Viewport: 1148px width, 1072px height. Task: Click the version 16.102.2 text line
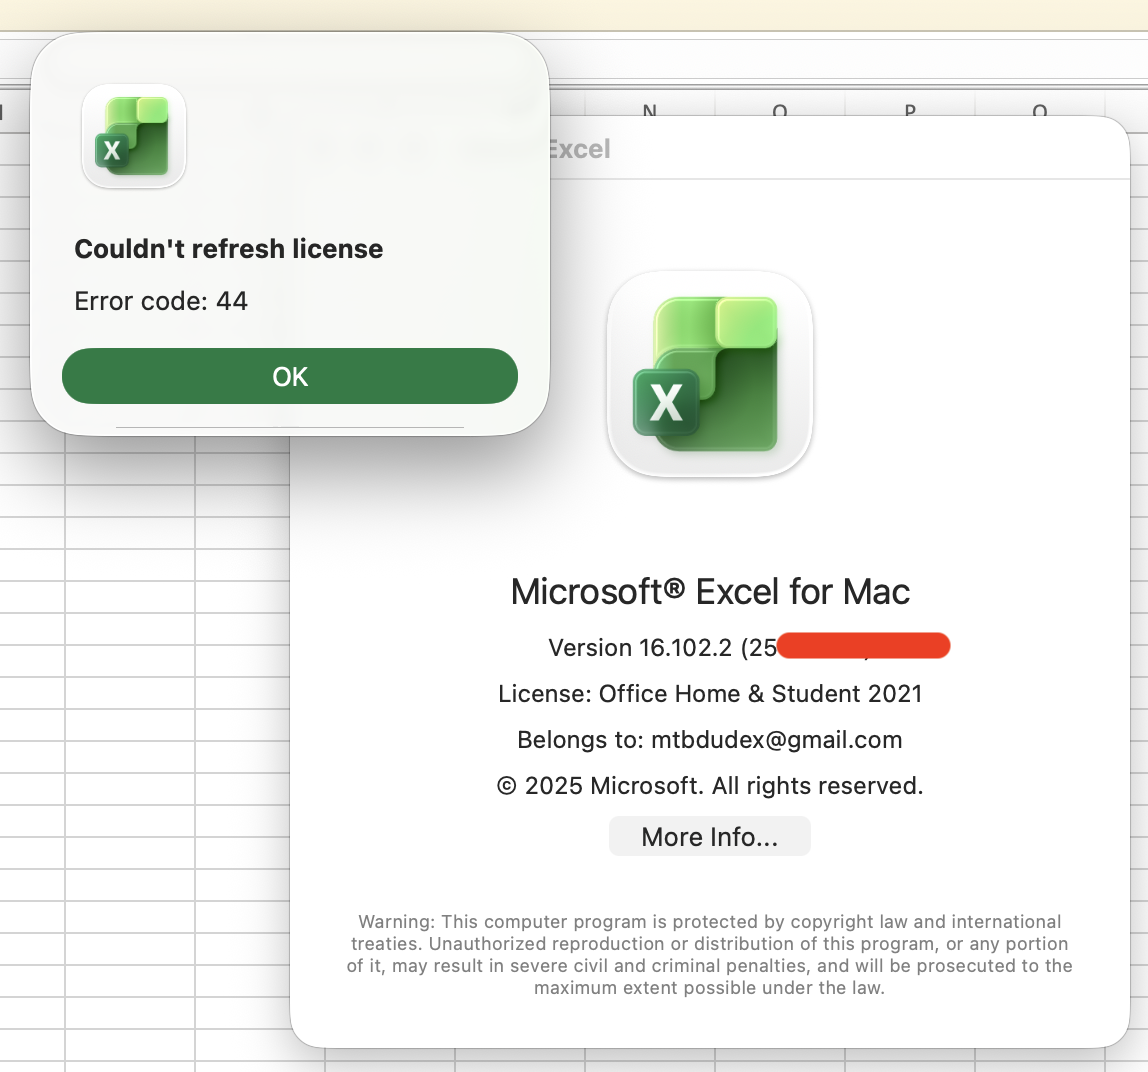click(x=660, y=647)
